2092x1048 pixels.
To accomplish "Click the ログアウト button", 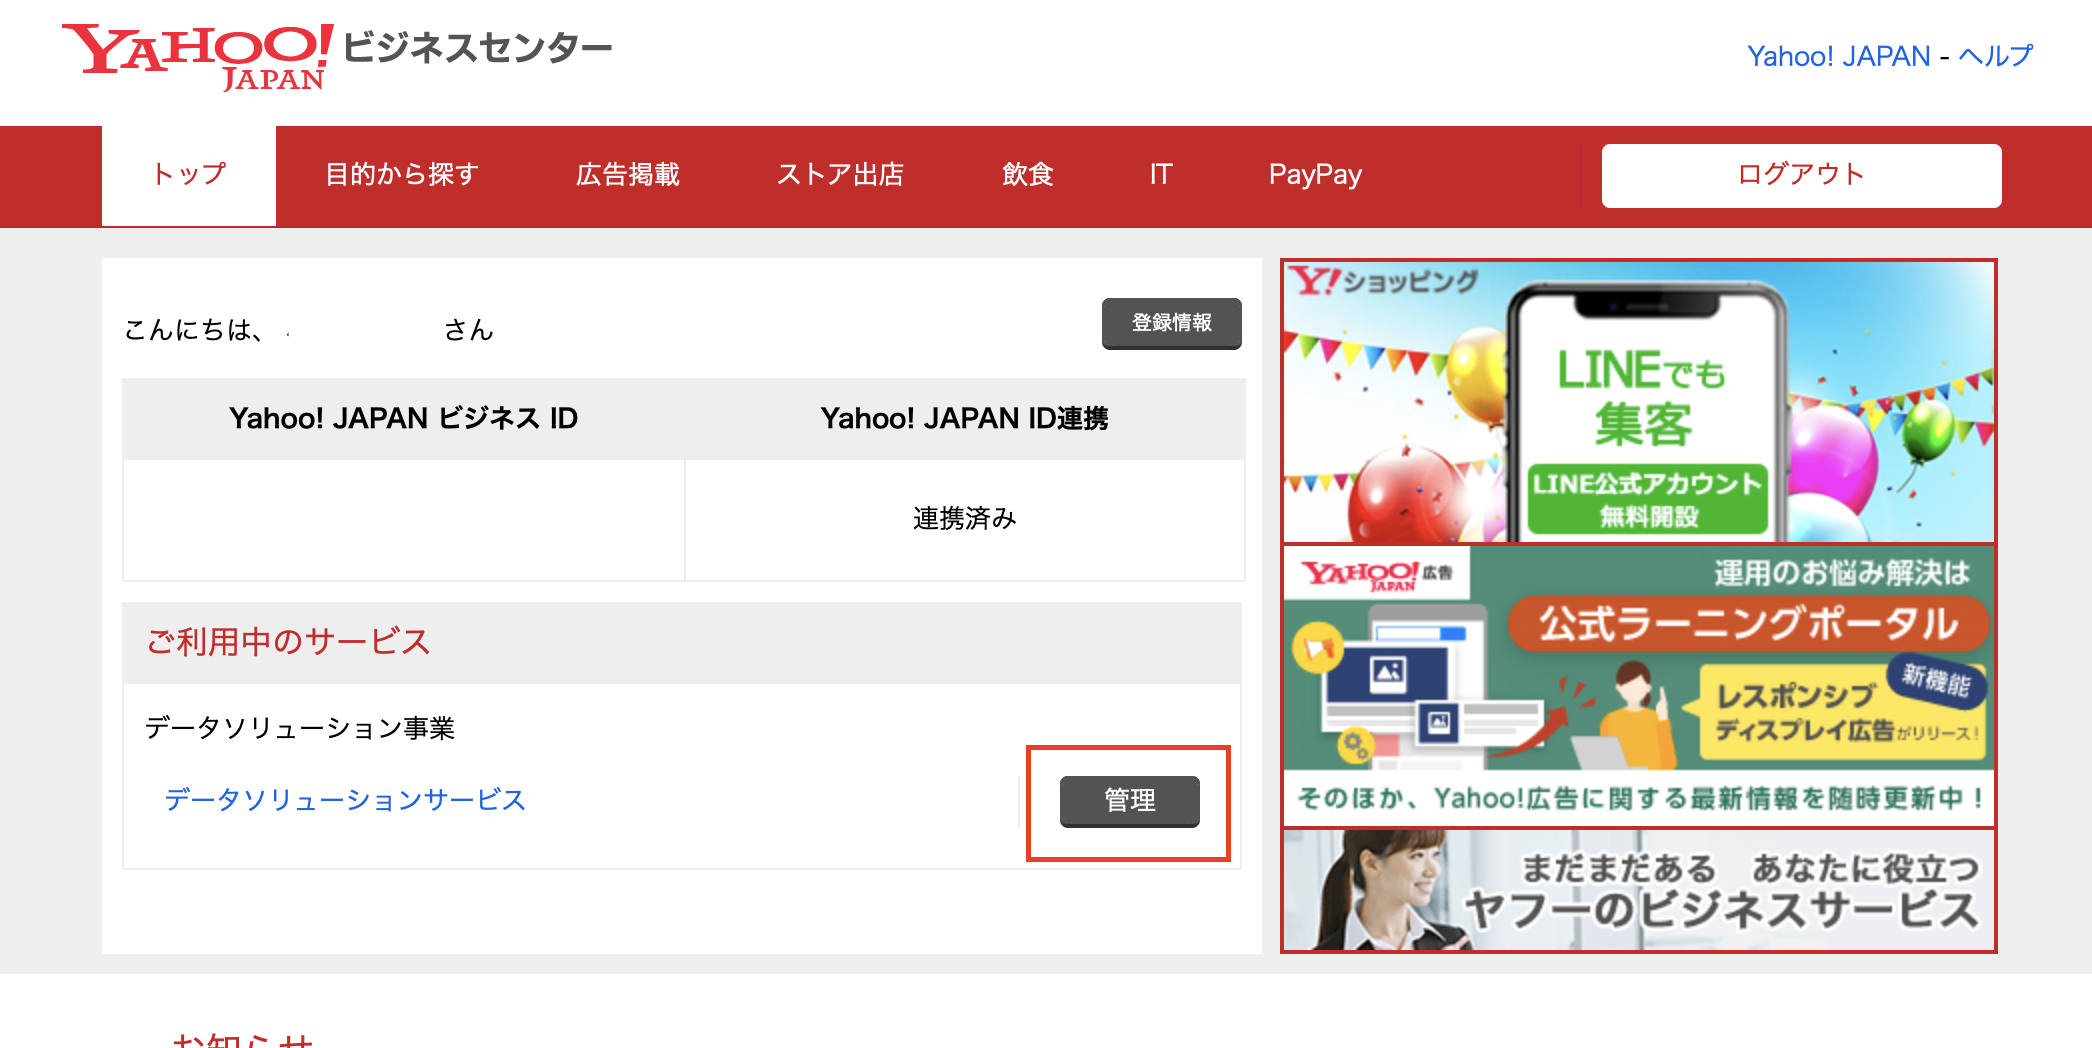I will click(1801, 175).
